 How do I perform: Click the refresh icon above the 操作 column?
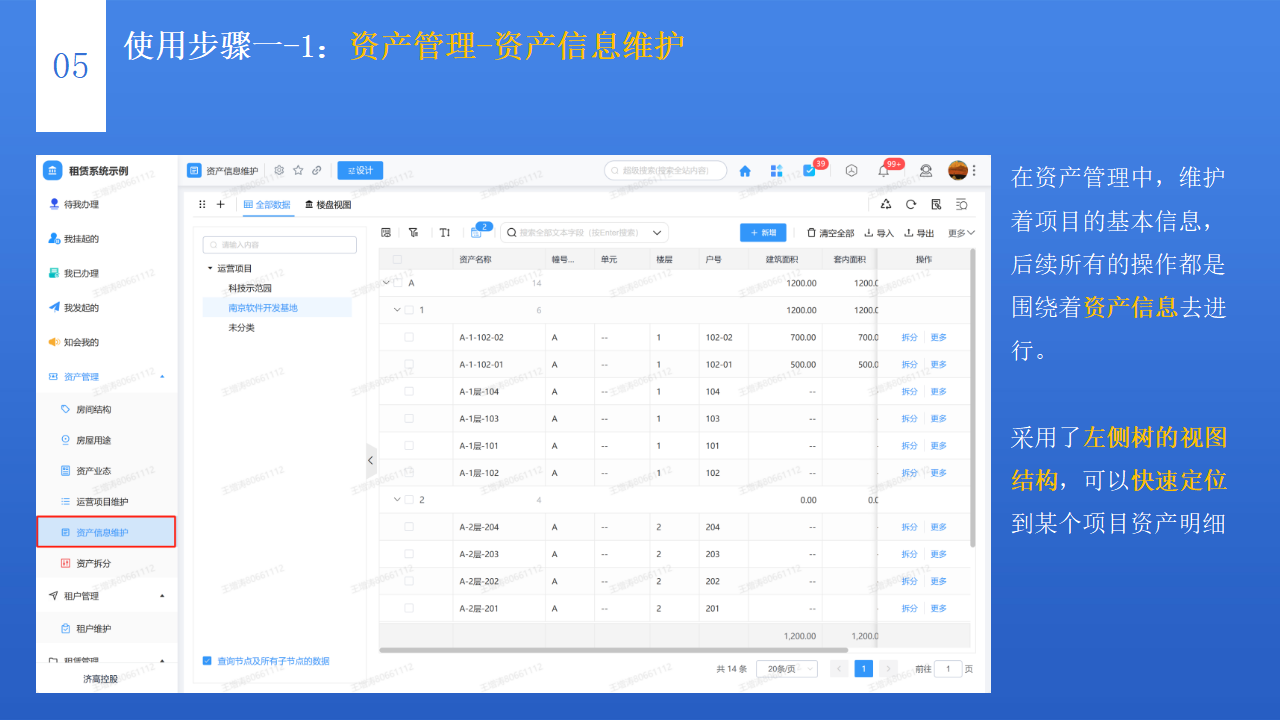[x=909, y=203]
